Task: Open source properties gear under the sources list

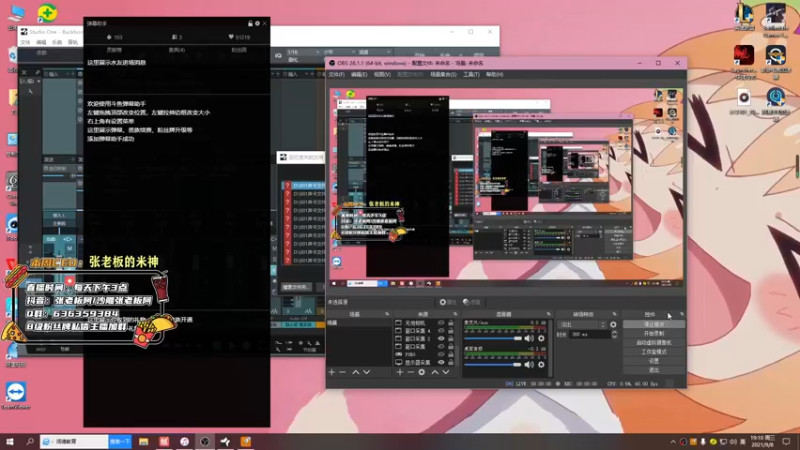Action: coord(421,372)
